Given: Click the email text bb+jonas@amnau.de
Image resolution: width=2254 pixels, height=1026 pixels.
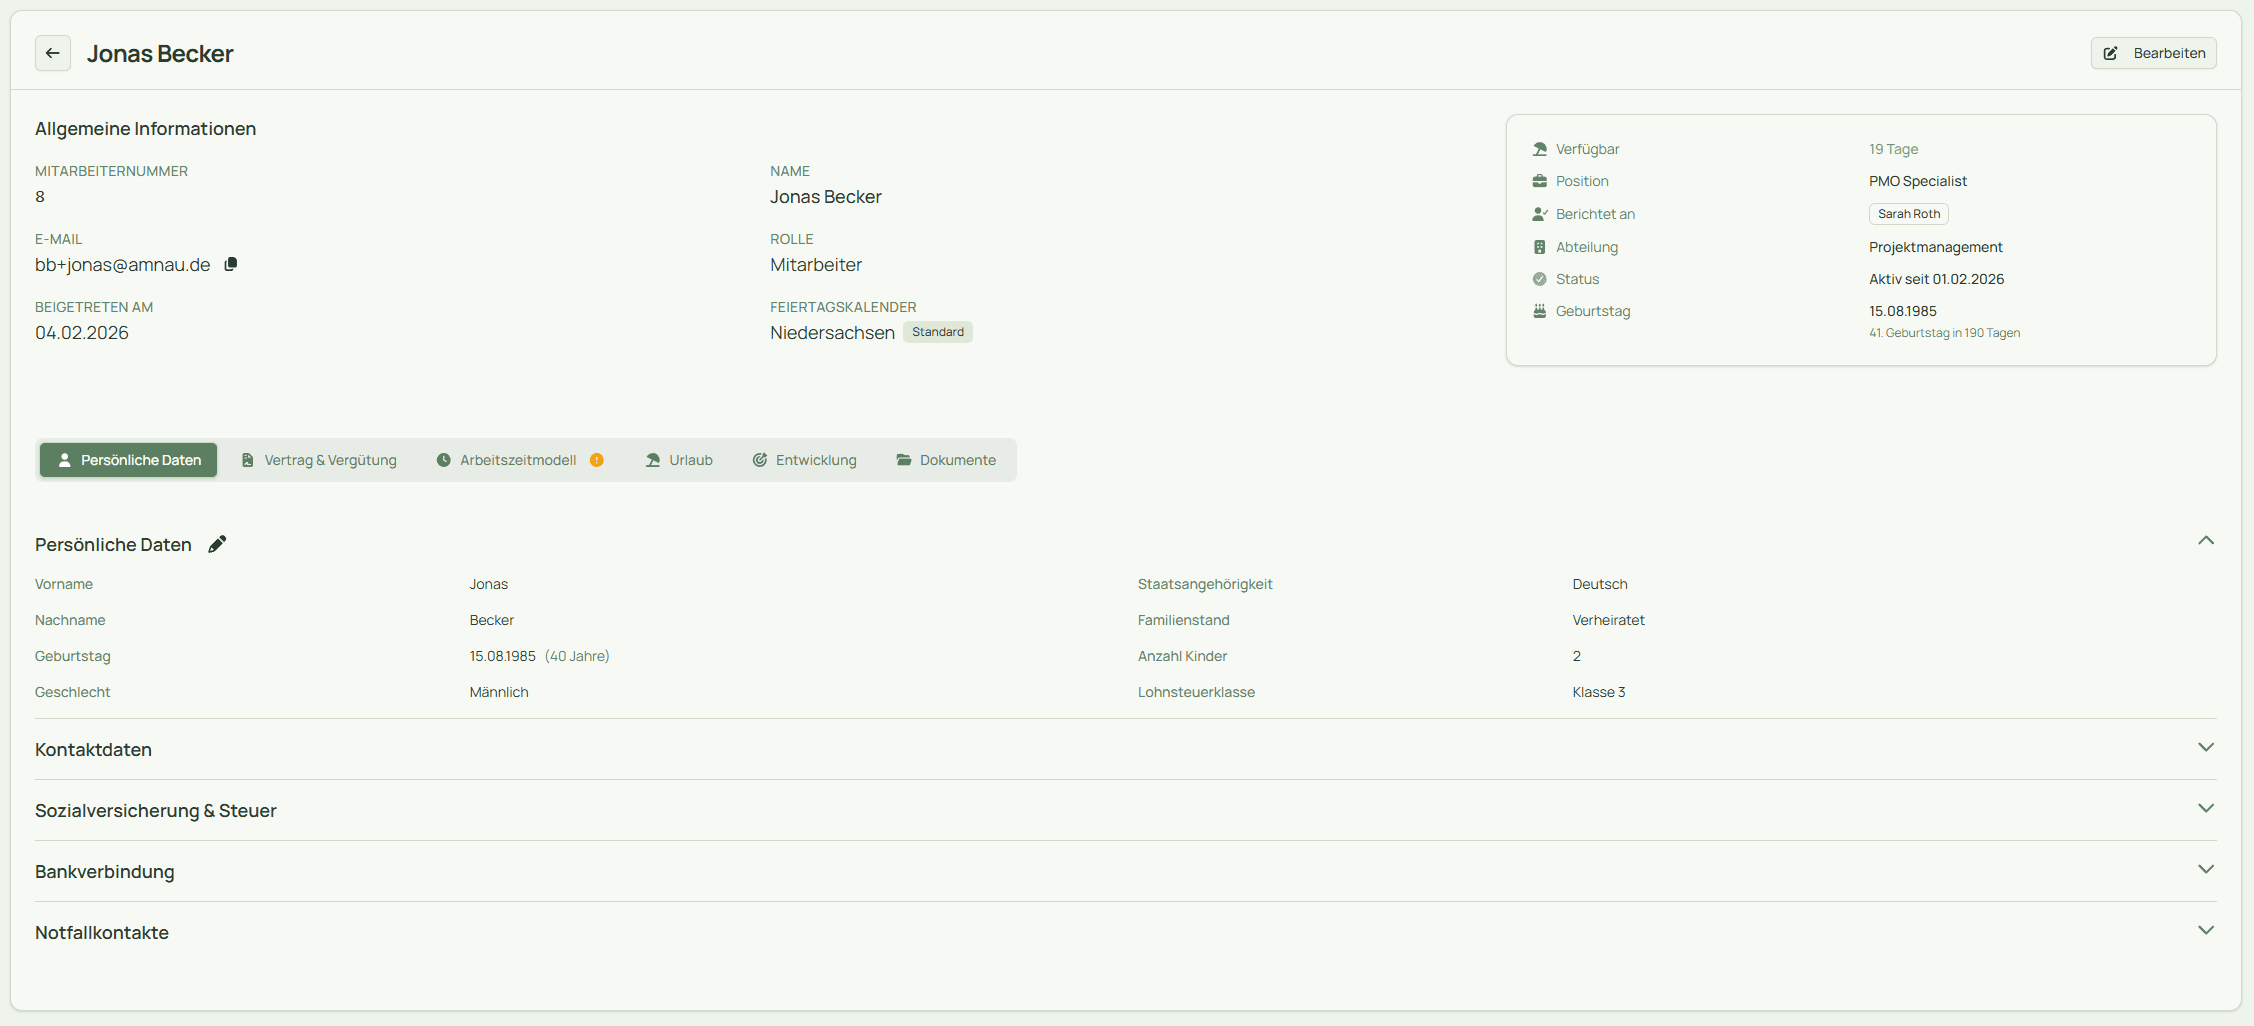Looking at the screenshot, I should coord(123,265).
